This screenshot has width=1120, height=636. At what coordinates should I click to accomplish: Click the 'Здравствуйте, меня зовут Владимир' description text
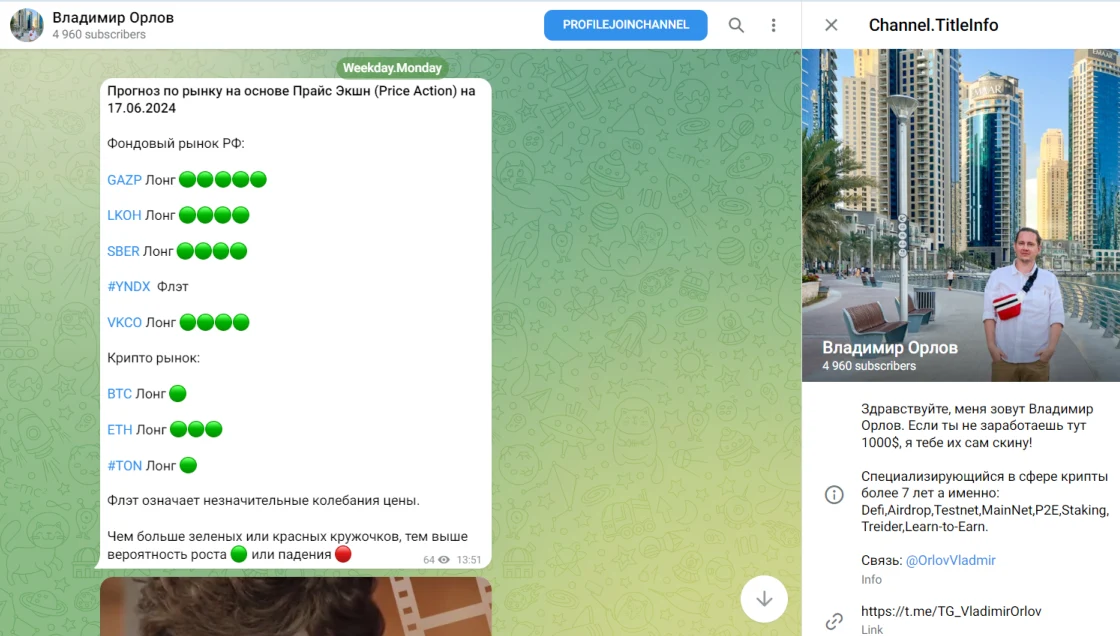(x=976, y=426)
